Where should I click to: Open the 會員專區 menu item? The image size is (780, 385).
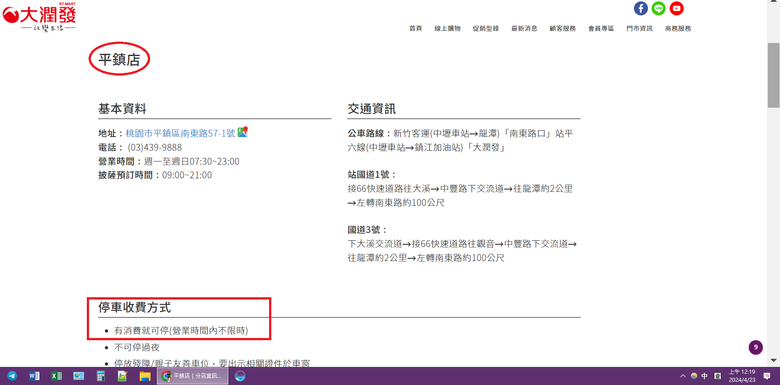pyautogui.click(x=601, y=29)
